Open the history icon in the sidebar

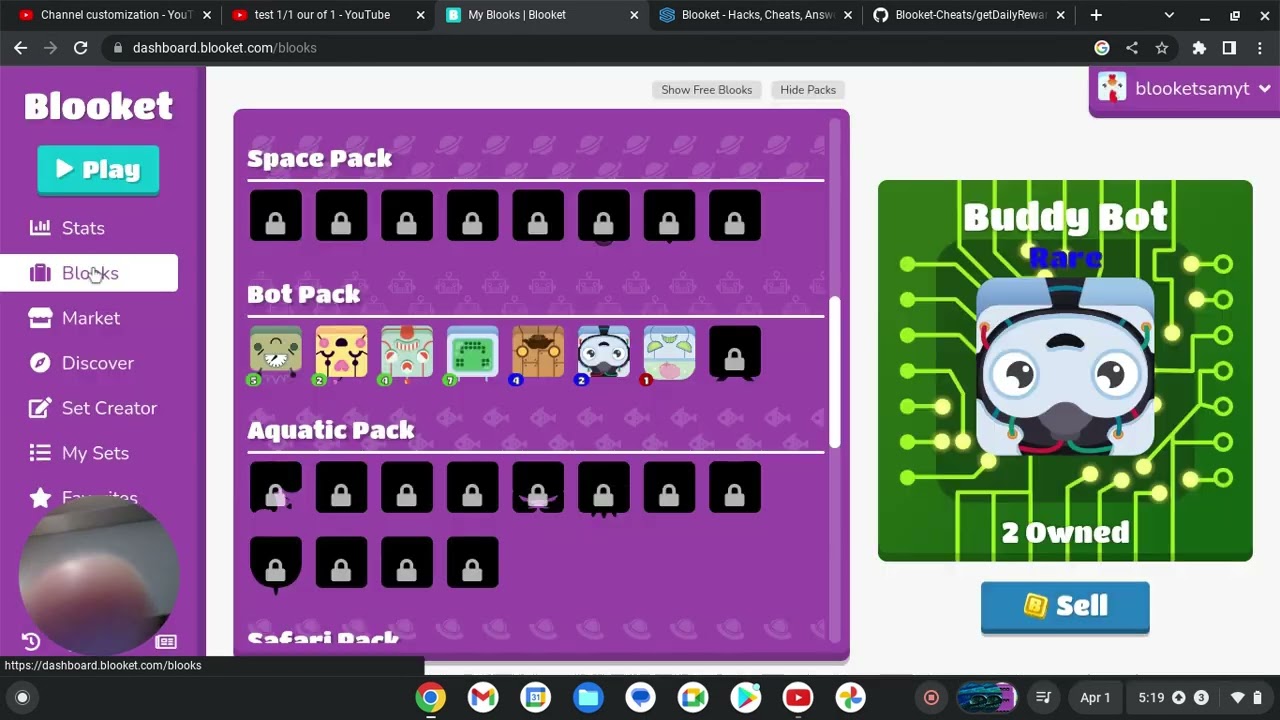31,642
